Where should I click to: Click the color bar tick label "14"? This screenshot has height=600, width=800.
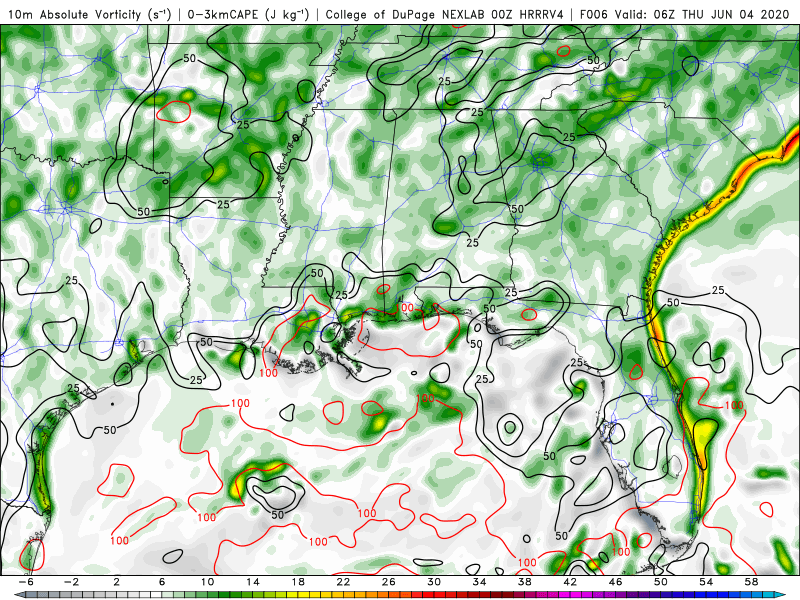(253, 582)
